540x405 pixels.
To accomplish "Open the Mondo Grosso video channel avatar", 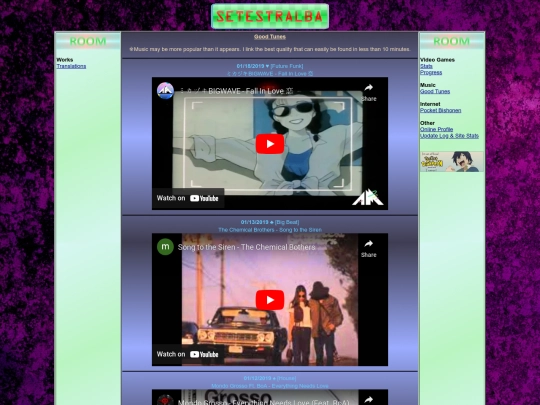I will pyautogui.click(x=165, y=400).
